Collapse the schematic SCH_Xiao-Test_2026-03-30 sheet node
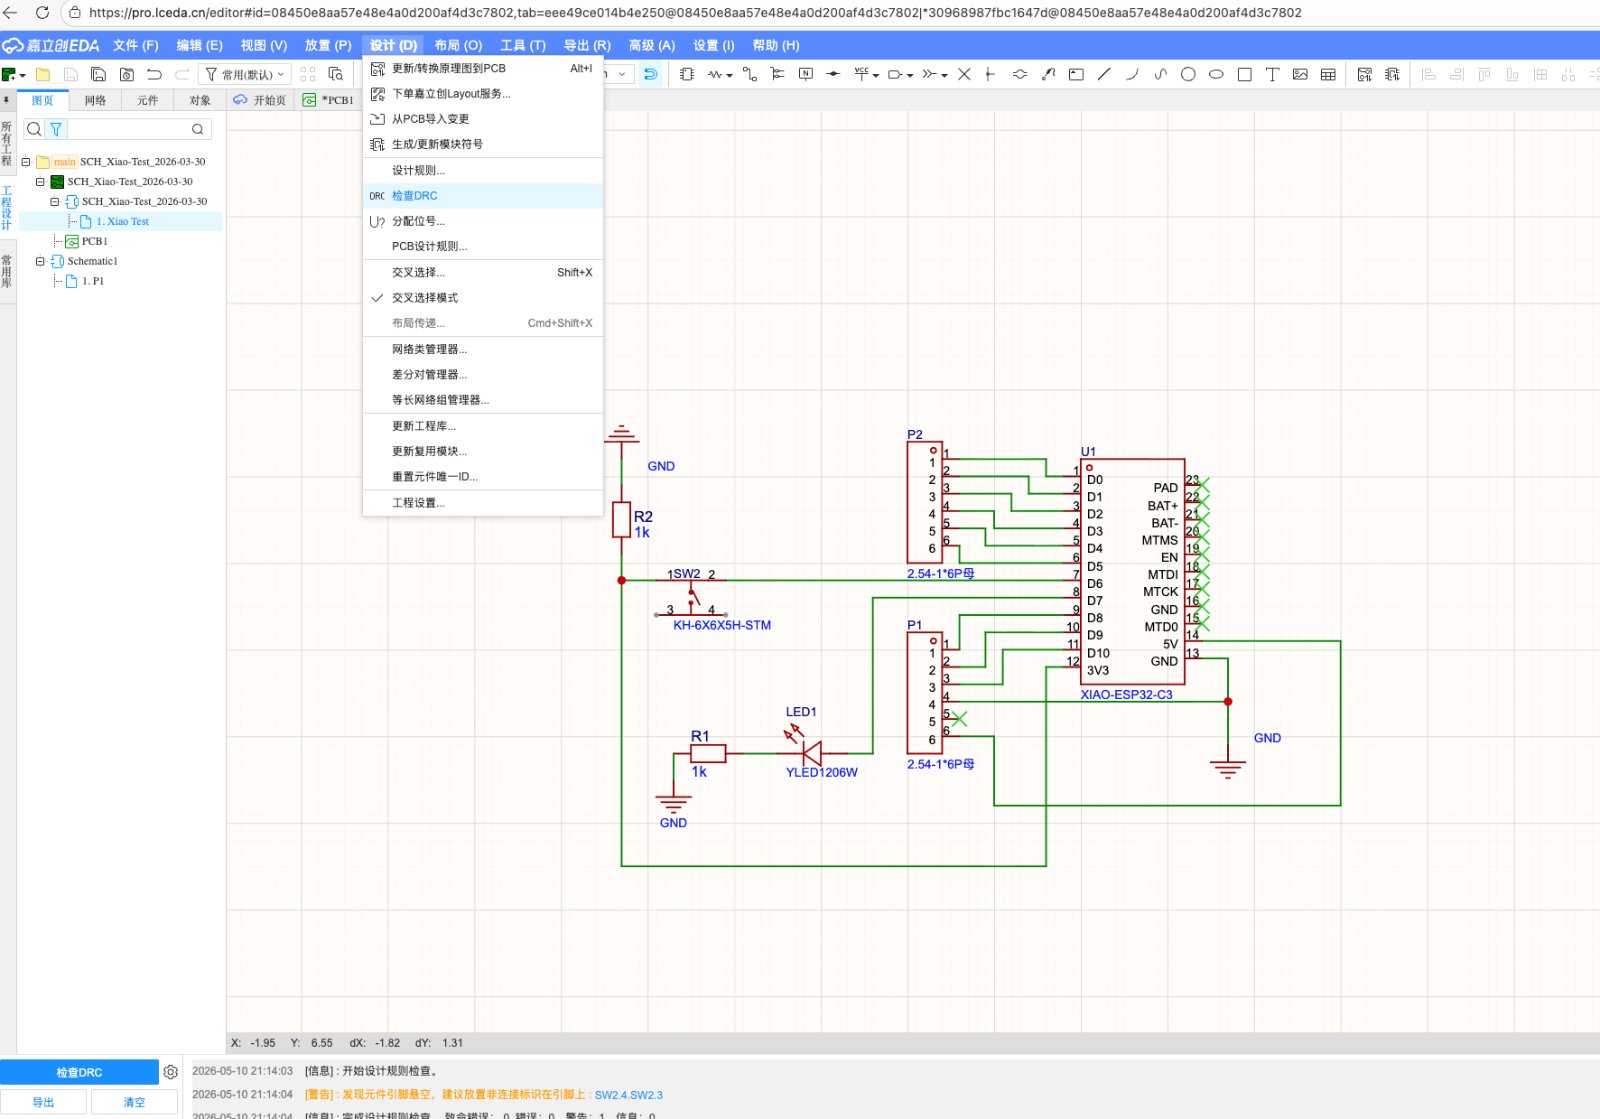The width and height of the screenshot is (1600, 1119). 54,201
